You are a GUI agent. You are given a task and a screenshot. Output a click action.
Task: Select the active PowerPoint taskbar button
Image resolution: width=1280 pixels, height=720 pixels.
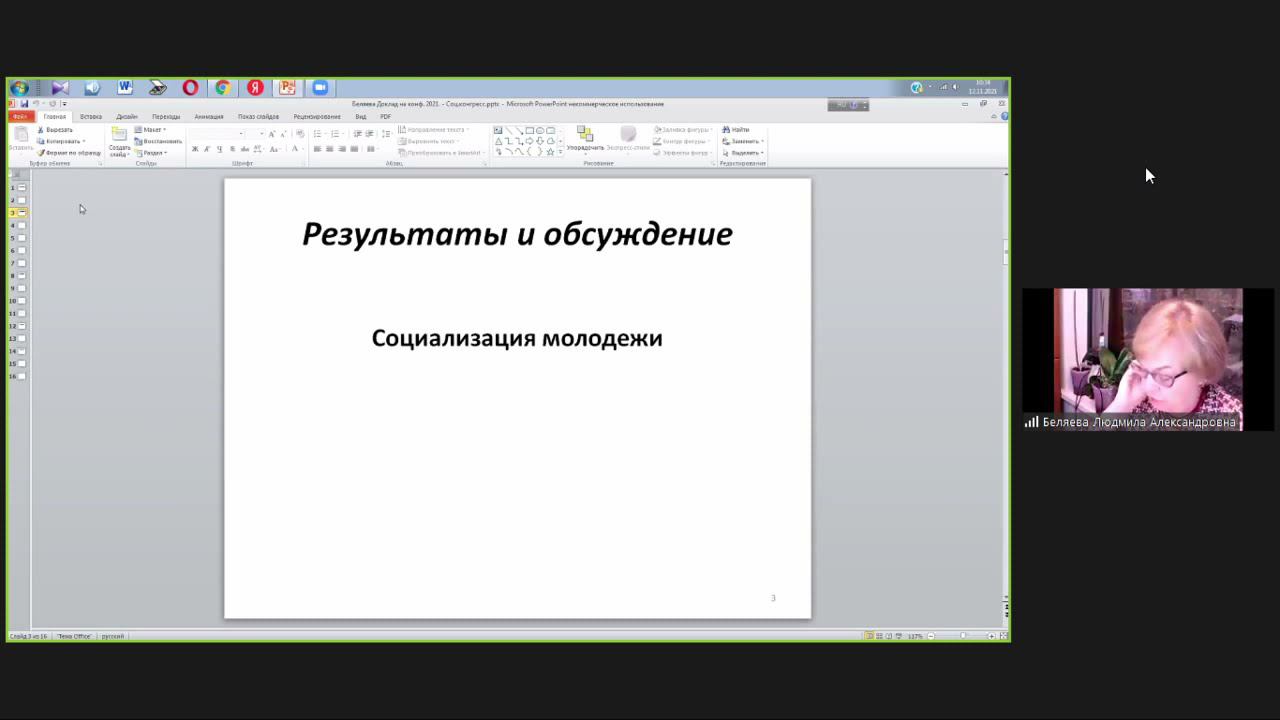[288, 88]
